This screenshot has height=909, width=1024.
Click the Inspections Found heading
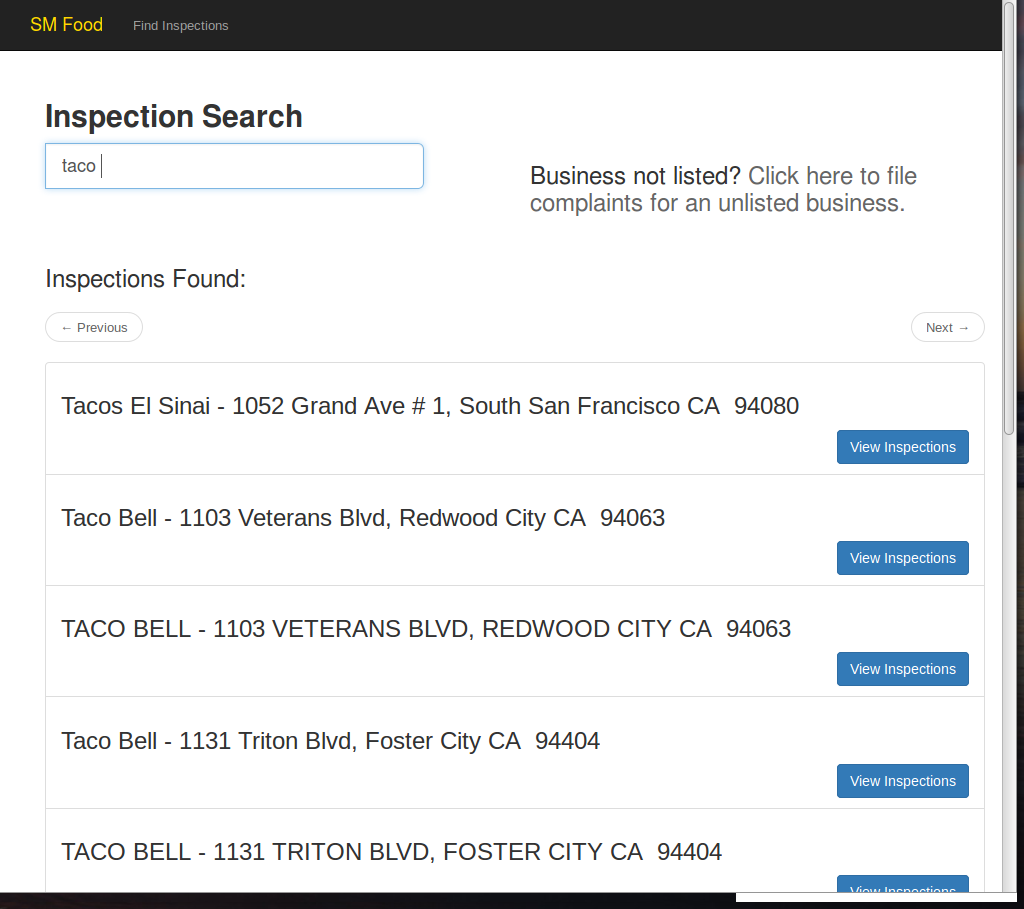[146, 279]
